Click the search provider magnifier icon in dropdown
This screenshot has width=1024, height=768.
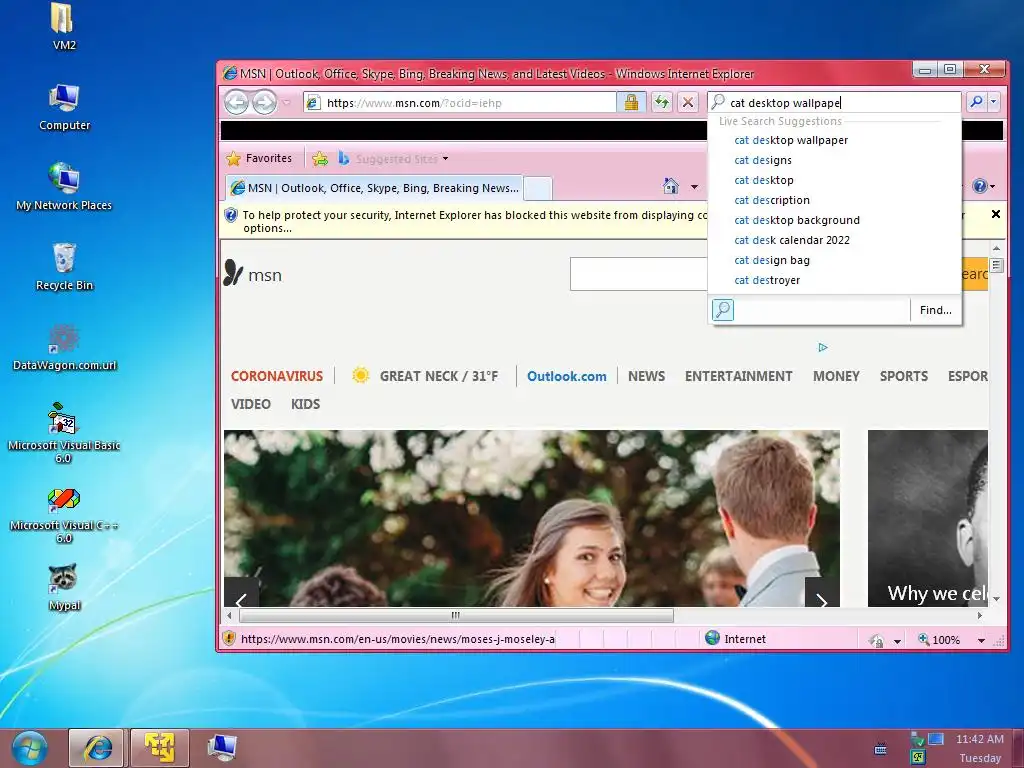(x=723, y=310)
